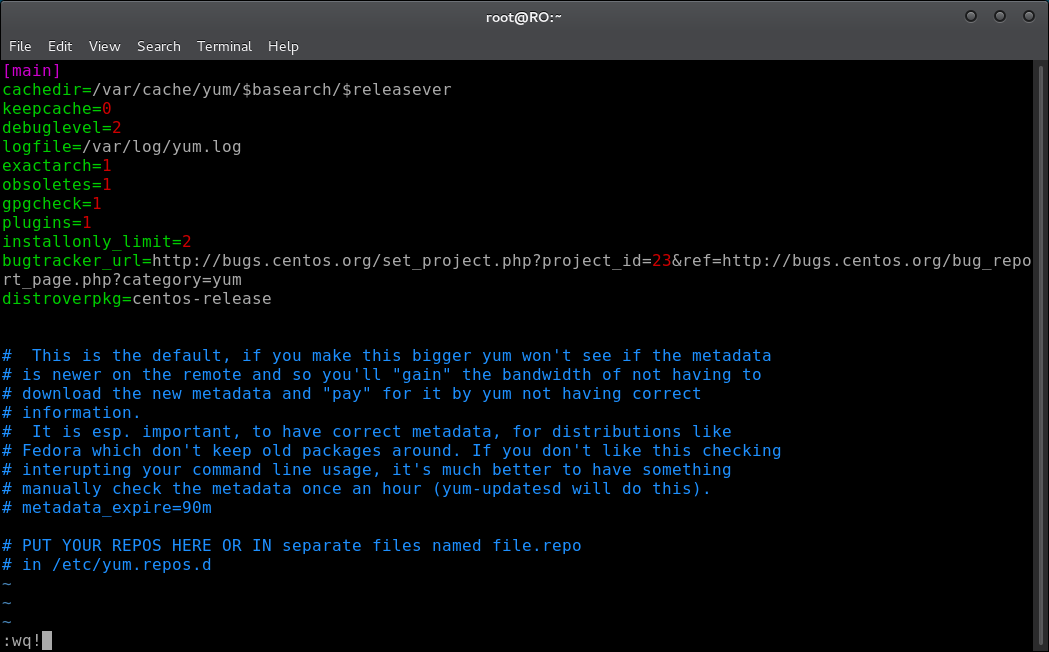This screenshot has height=652, width=1049.
Task: Open the View menu
Action: point(104,46)
